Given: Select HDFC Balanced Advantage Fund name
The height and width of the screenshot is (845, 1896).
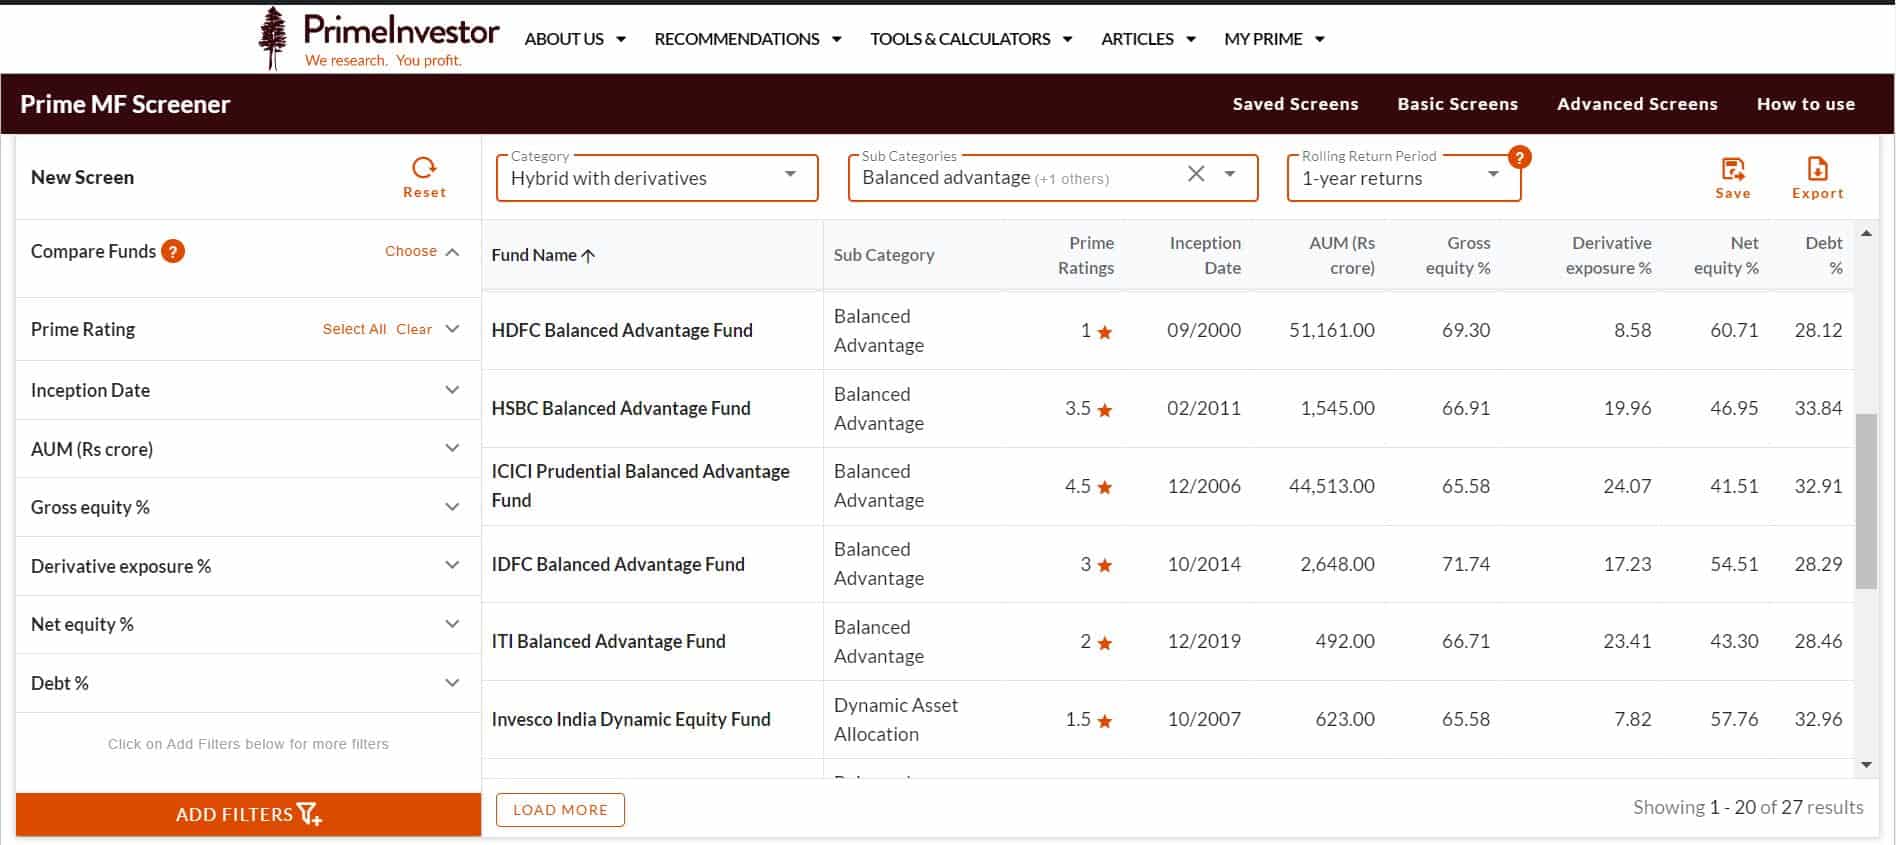Looking at the screenshot, I should click(622, 330).
